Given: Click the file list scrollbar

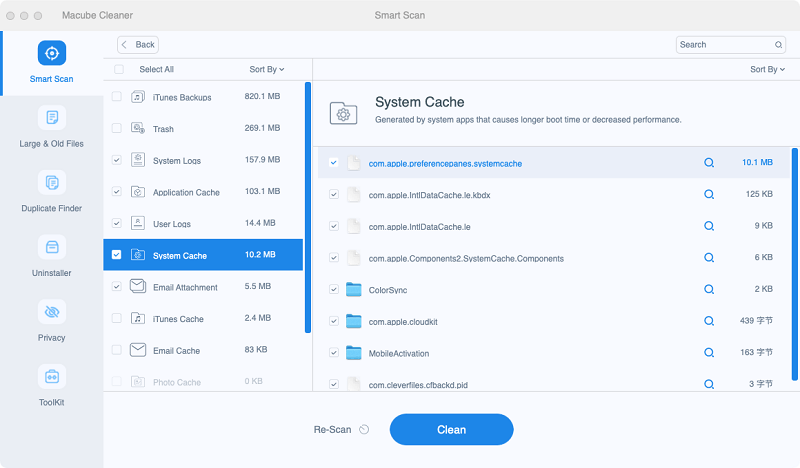Looking at the screenshot, I should coord(794,264).
